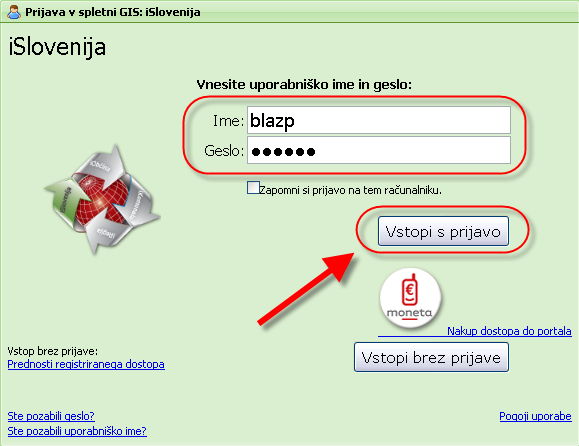Viewport: 579px width, 446px height.
Task: Click the iSlovenija globe arrows logo
Action: coord(102,200)
